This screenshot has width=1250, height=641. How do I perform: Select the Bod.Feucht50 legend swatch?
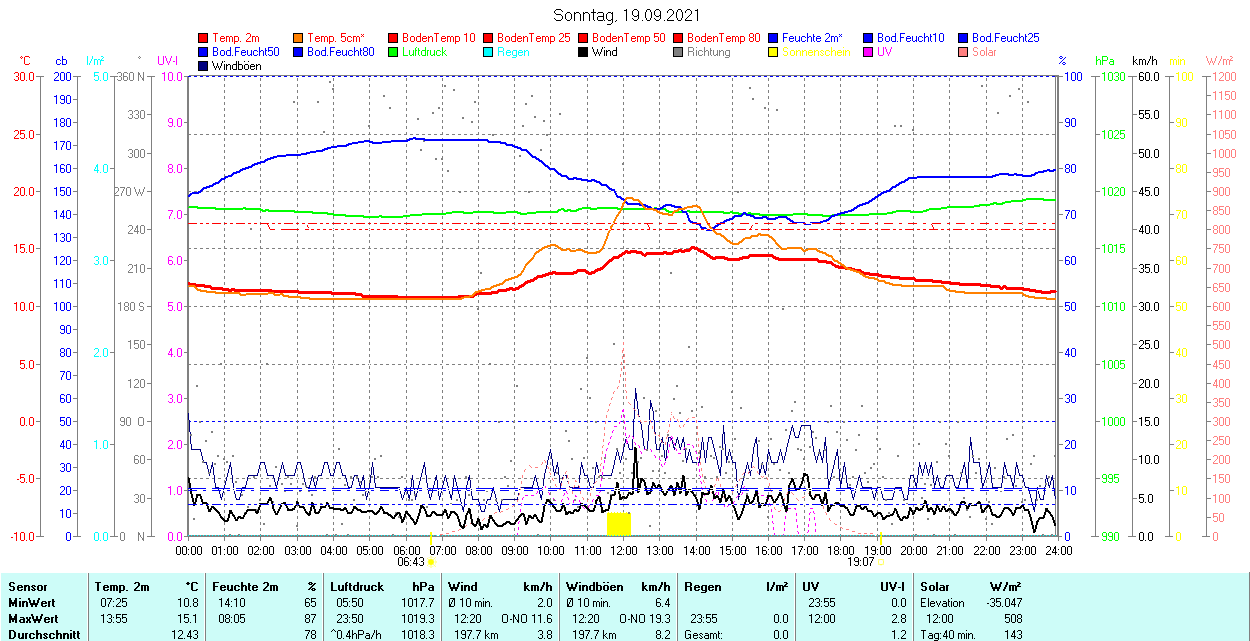(204, 52)
